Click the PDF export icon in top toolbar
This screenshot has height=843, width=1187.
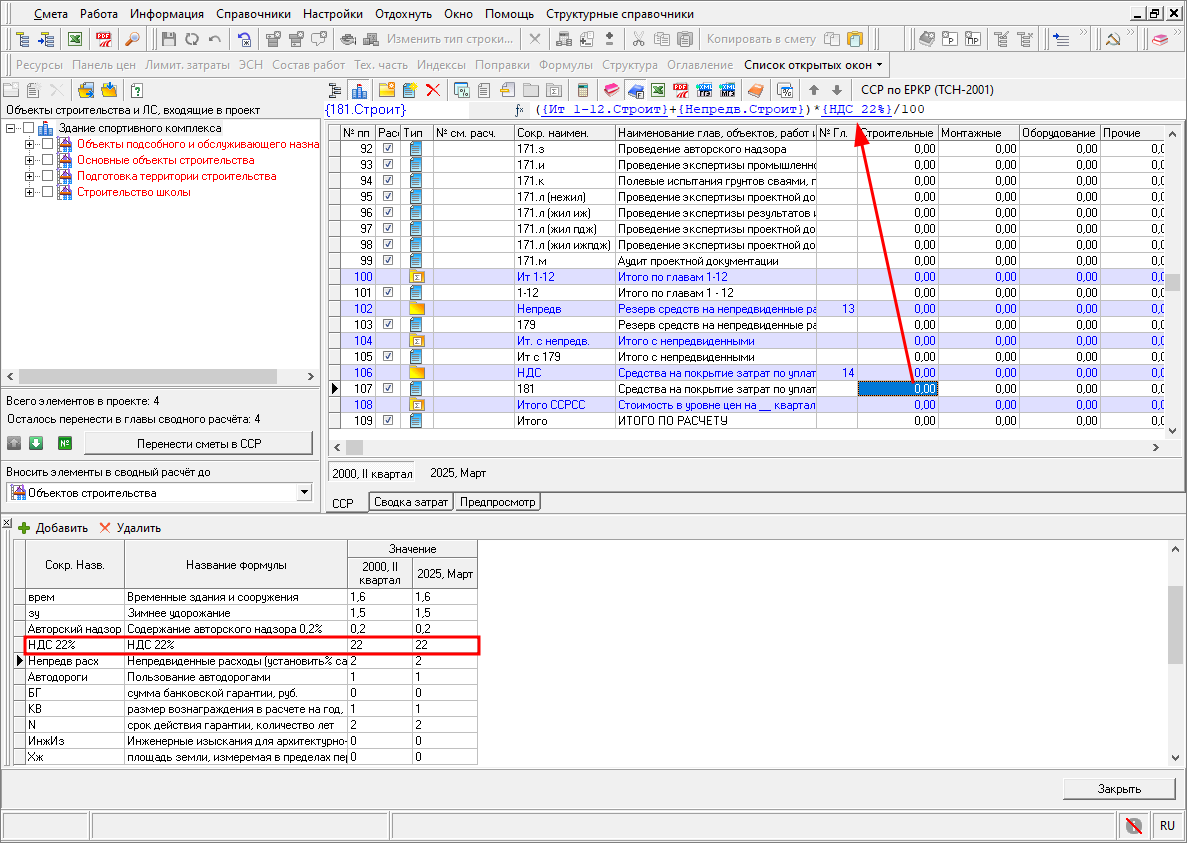[104, 39]
